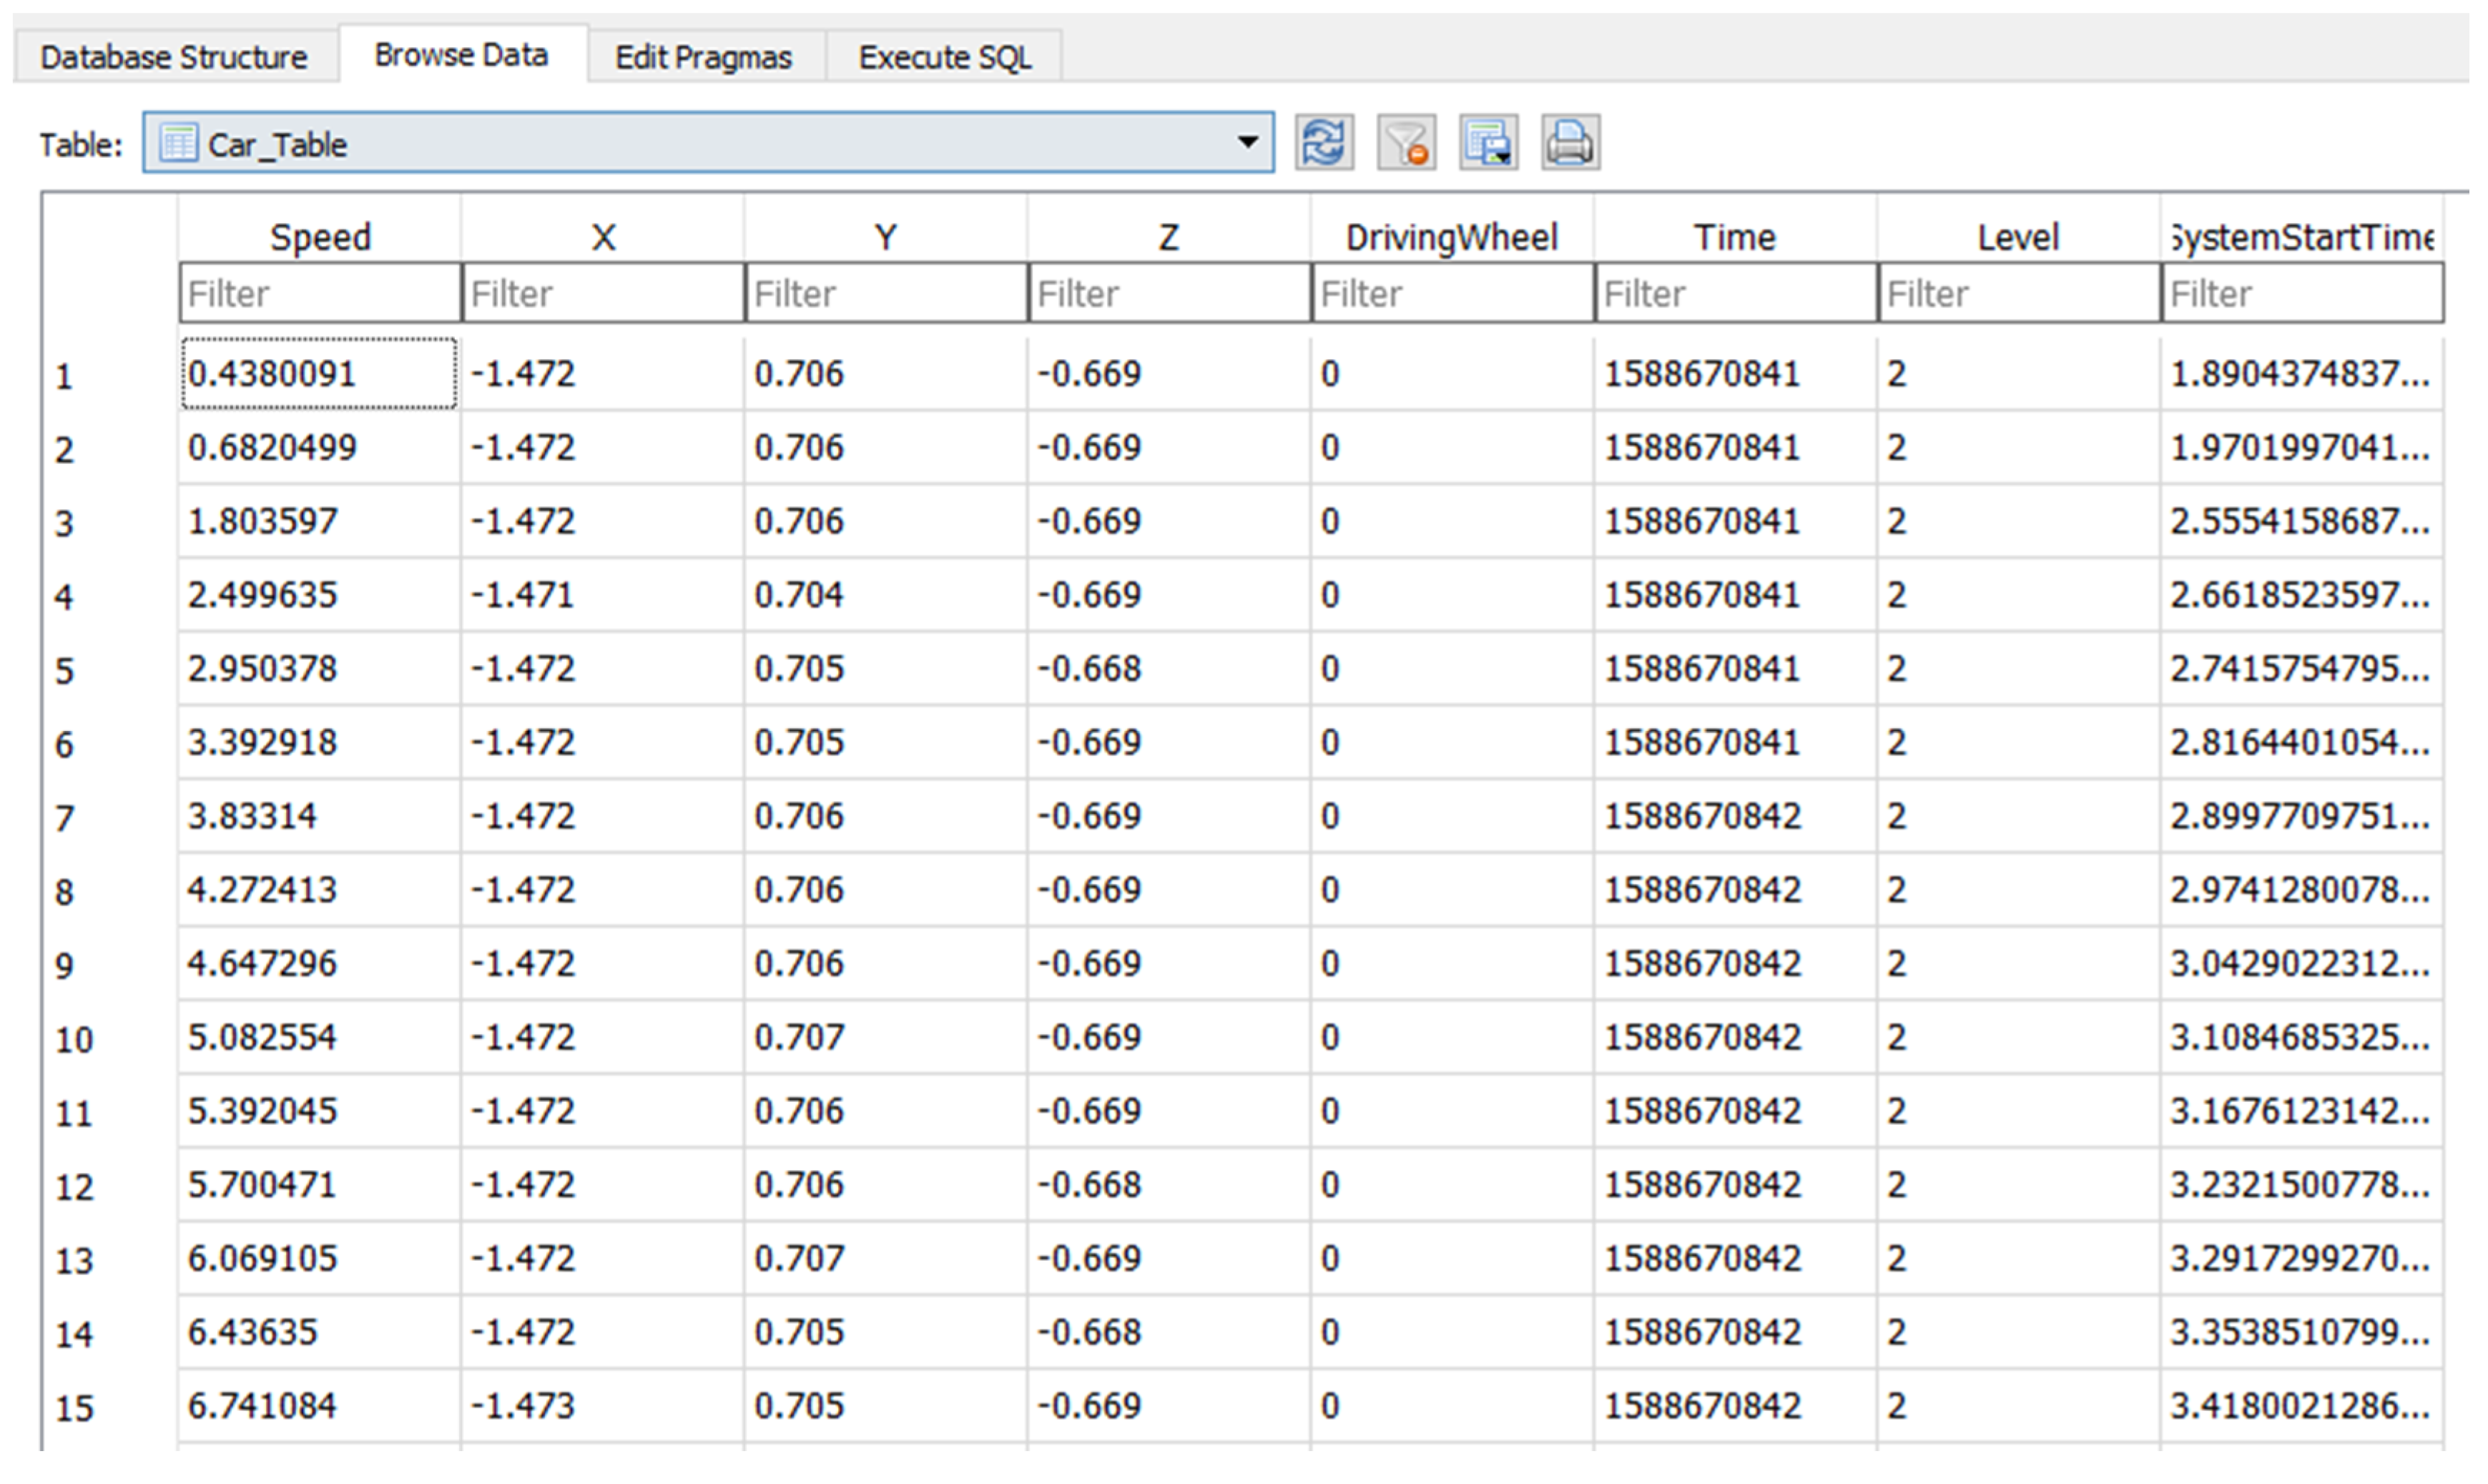Open the Car_Table table dropdown
The image size is (2488, 1484).
(x=1246, y=143)
